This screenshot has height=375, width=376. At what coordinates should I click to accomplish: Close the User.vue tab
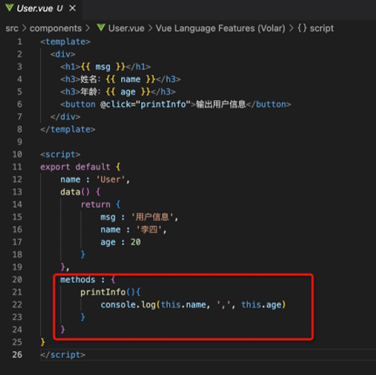click(x=72, y=8)
